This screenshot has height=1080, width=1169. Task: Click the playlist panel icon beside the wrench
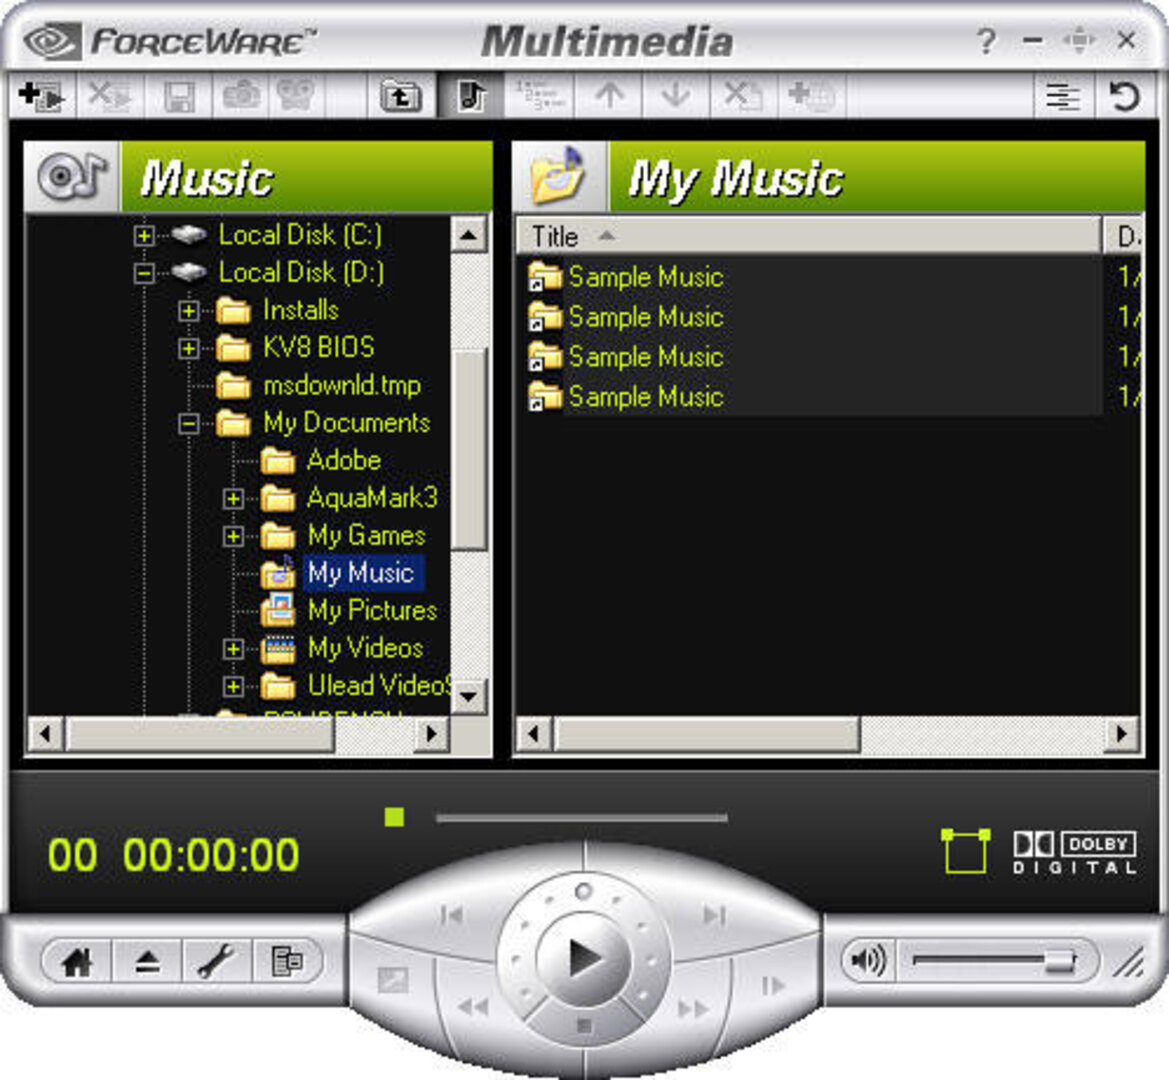point(286,961)
